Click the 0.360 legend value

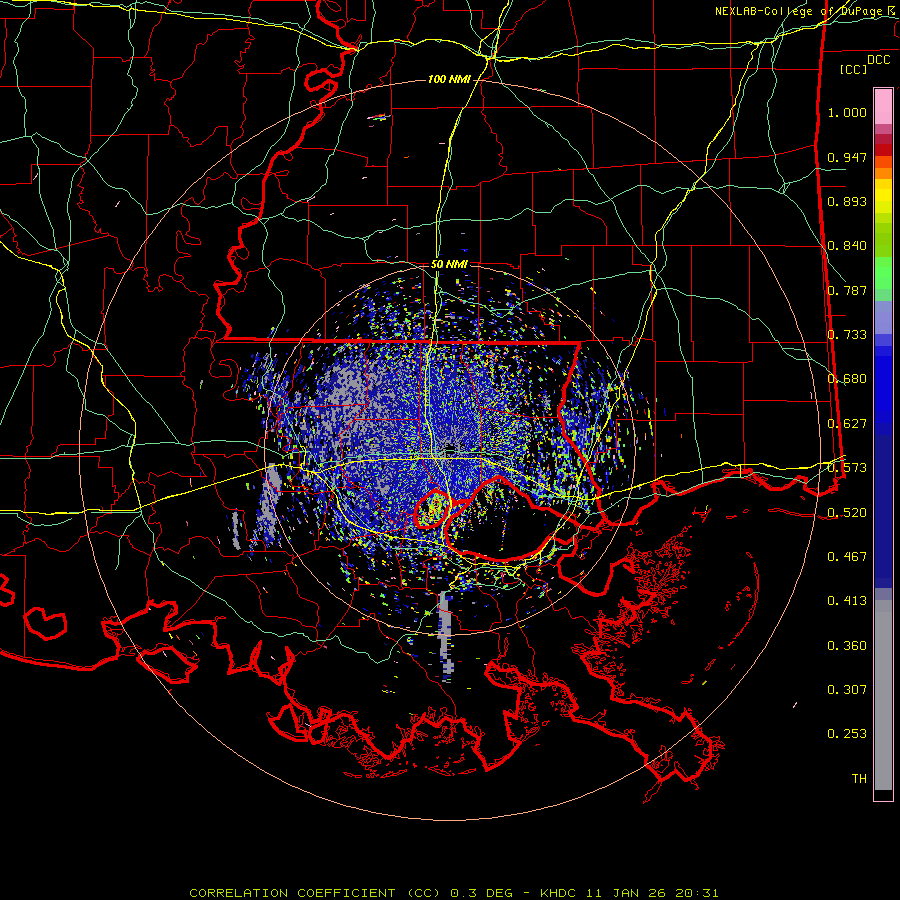pyautogui.click(x=847, y=646)
